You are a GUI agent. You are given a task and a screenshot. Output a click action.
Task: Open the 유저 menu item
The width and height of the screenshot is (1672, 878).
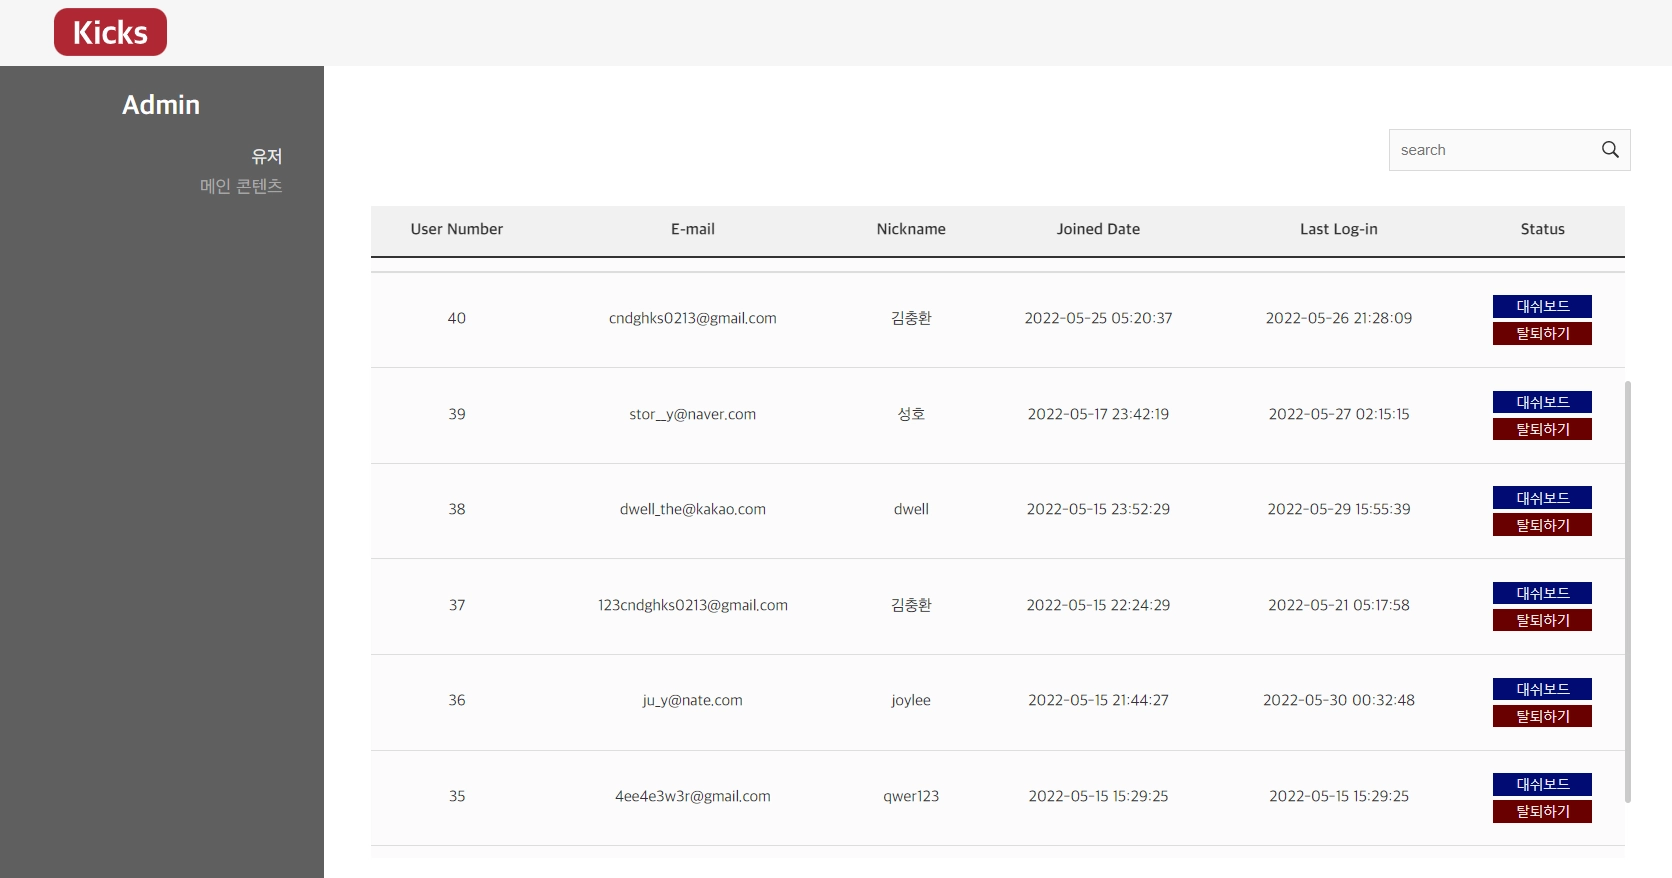[266, 156]
